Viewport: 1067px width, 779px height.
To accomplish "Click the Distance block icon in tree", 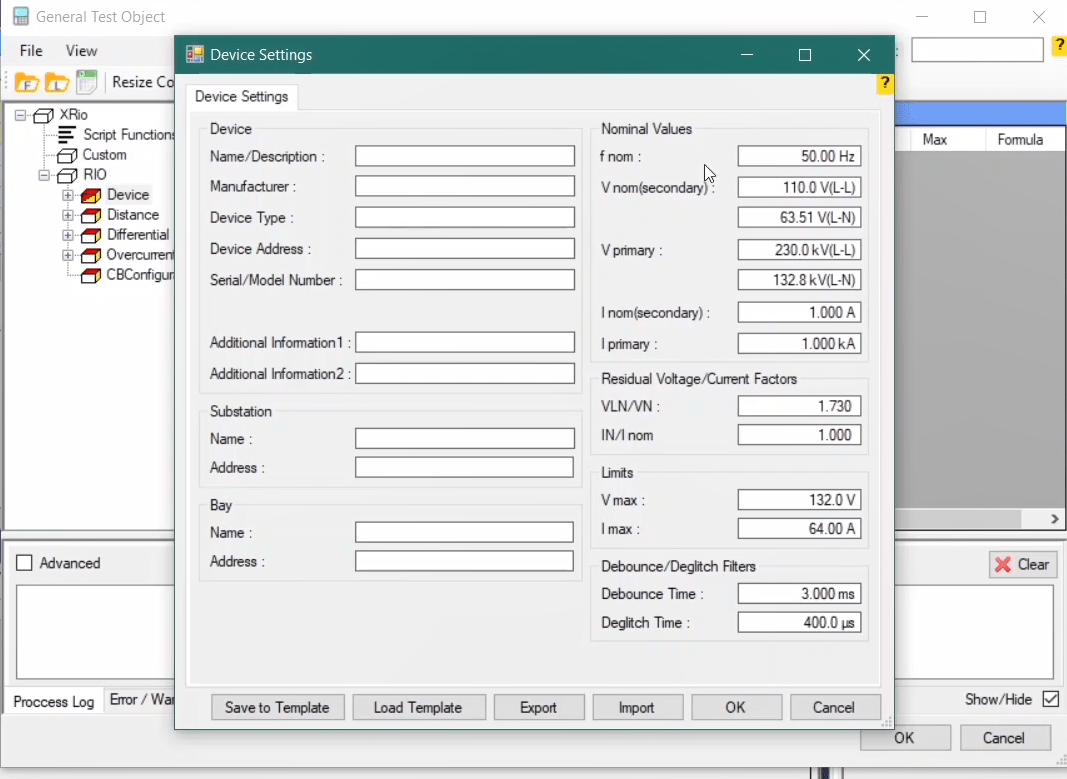I will pyautogui.click(x=91, y=215).
